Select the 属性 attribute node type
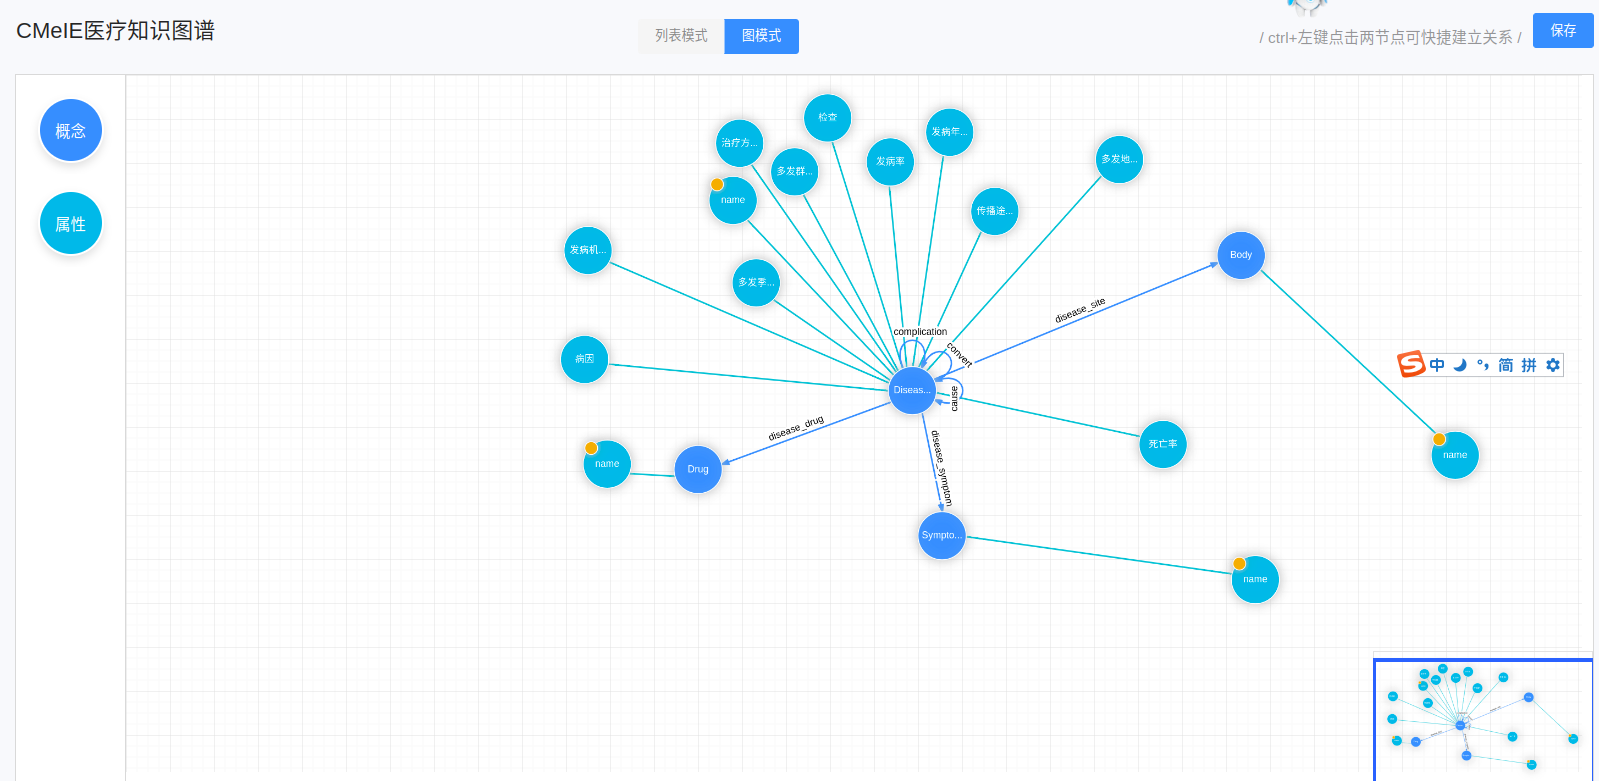The image size is (1599, 781). 71,223
